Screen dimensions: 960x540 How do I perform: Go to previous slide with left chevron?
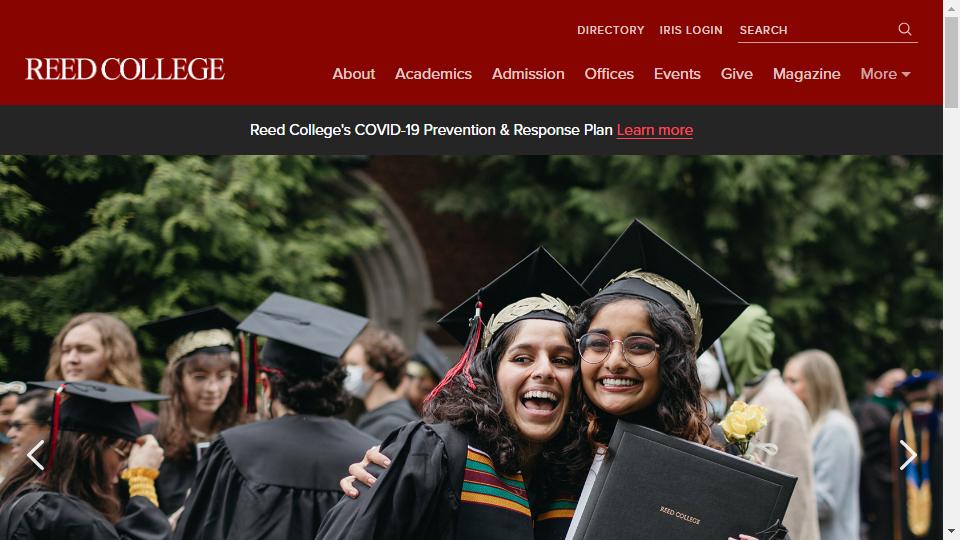coord(36,455)
